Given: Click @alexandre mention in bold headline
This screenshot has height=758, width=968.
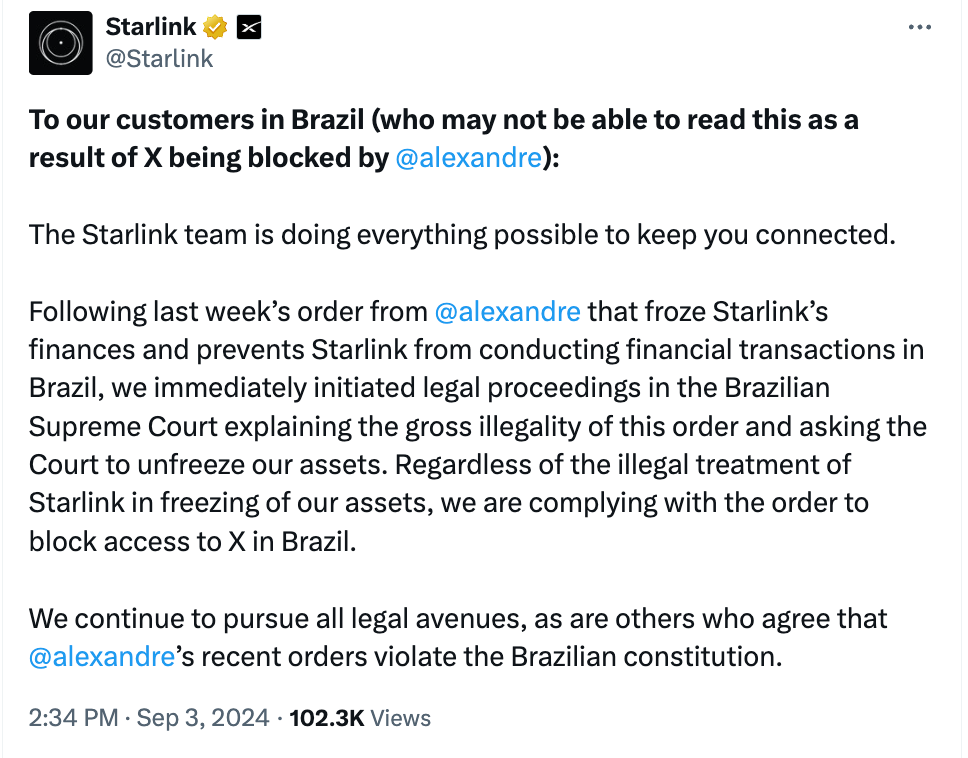Looking at the screenshot, I should pyautogui.click(x=468, y=158).
